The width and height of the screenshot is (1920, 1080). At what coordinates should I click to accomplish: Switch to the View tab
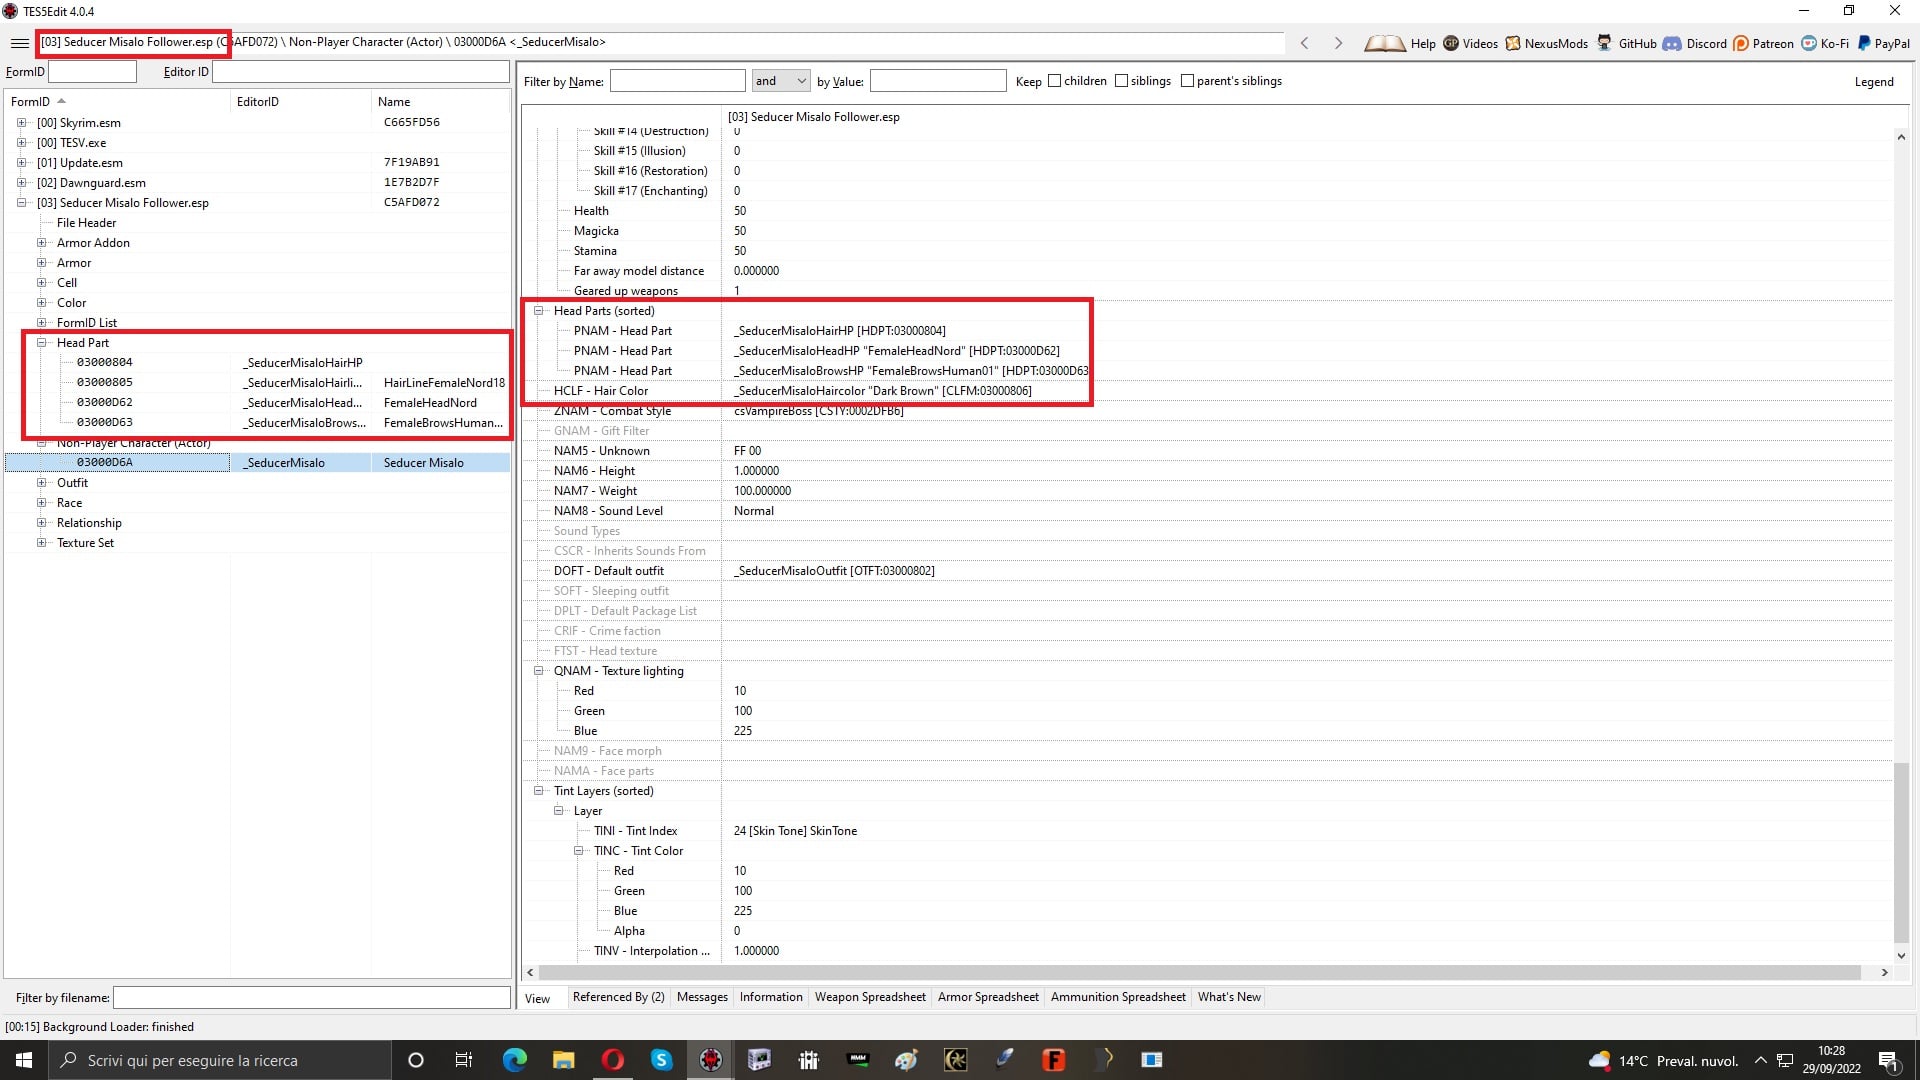538,998
